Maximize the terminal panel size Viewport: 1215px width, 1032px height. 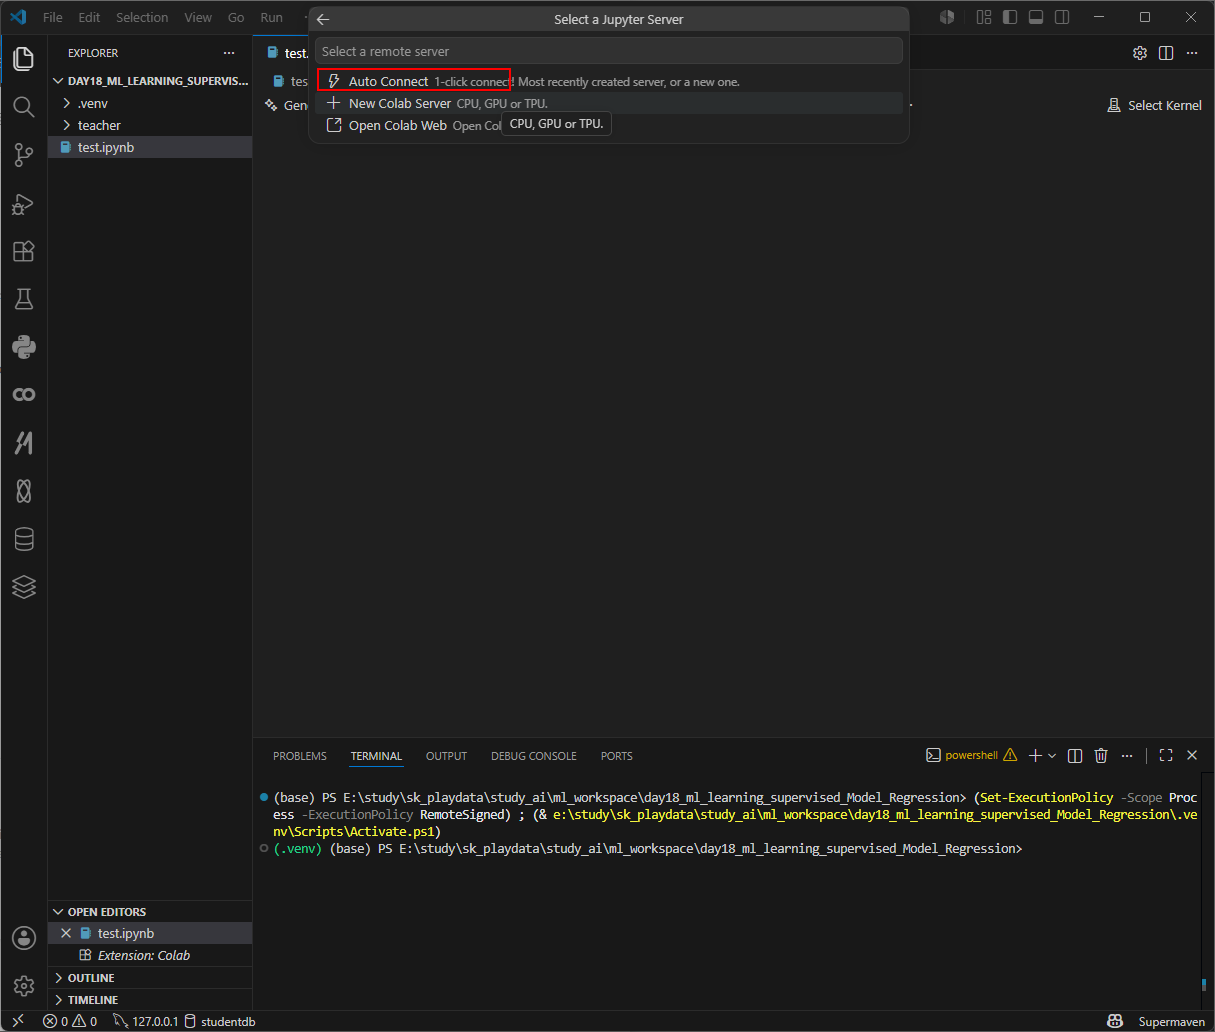point(1166,755)
